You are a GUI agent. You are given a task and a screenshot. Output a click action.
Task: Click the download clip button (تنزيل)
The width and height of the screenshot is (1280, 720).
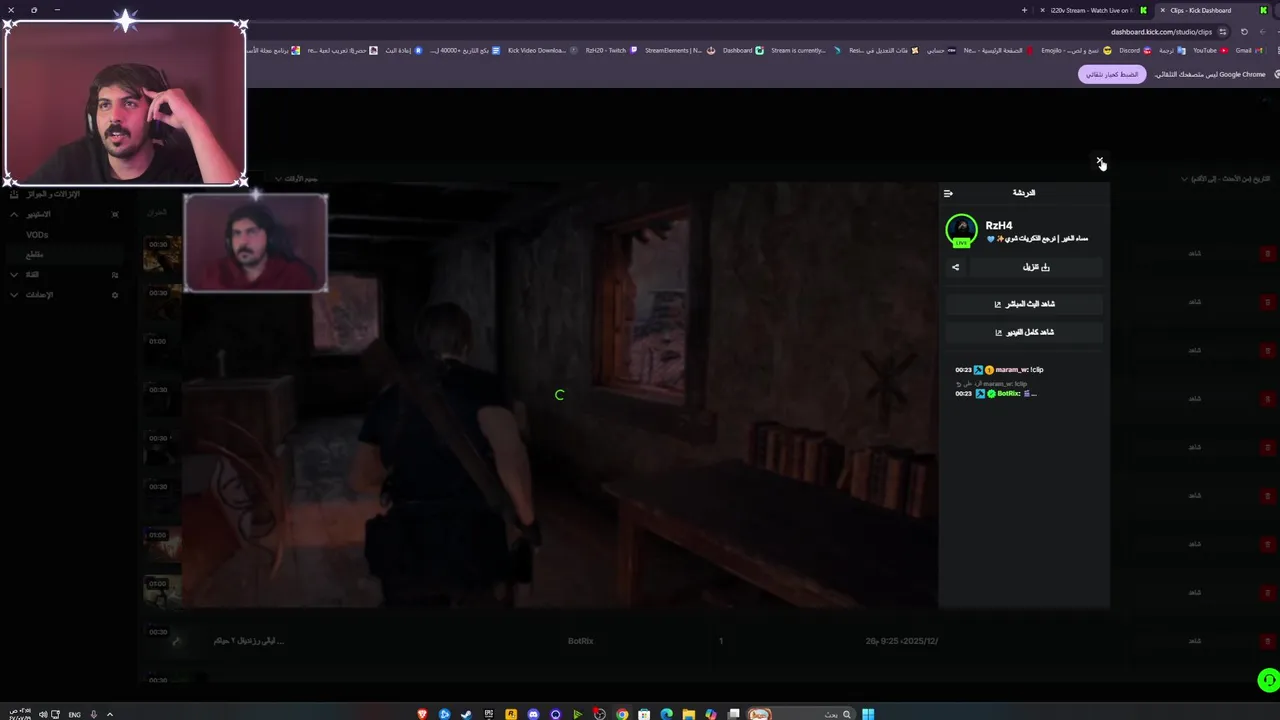[x=1036, y=267]
